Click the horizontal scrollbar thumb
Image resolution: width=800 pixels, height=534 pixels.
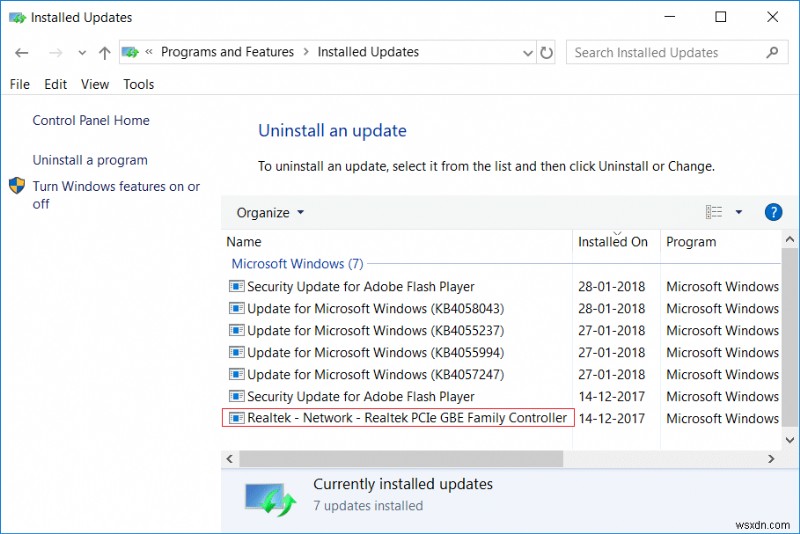[x=401, y=459]
